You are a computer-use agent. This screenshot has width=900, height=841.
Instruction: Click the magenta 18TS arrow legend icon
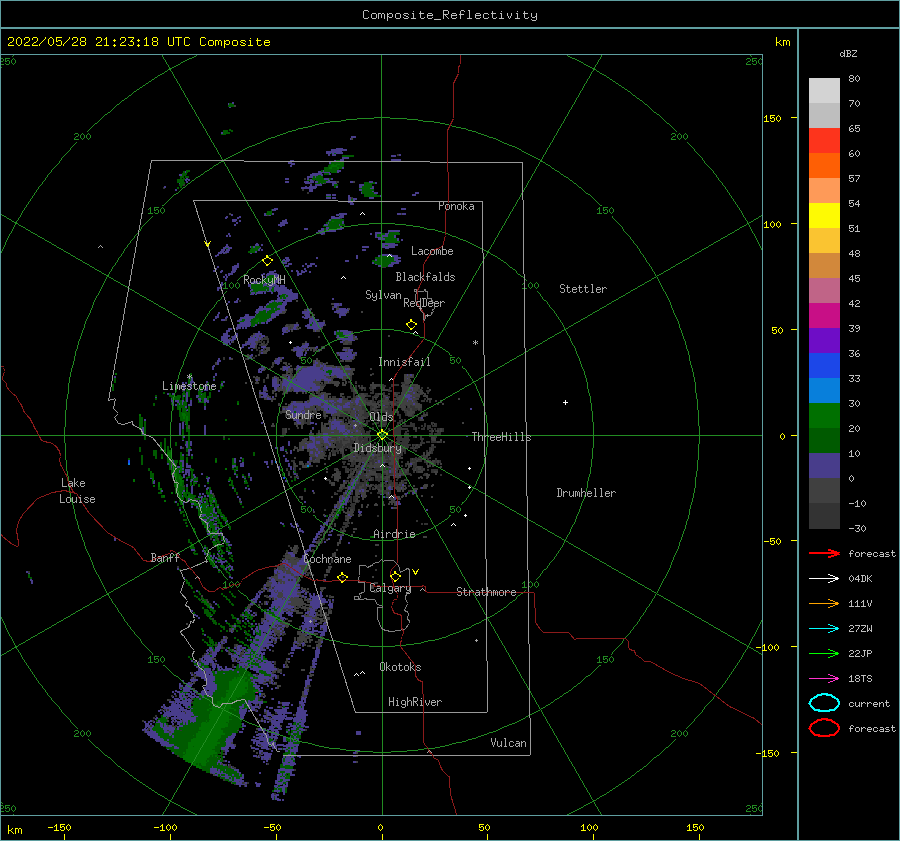824,679
